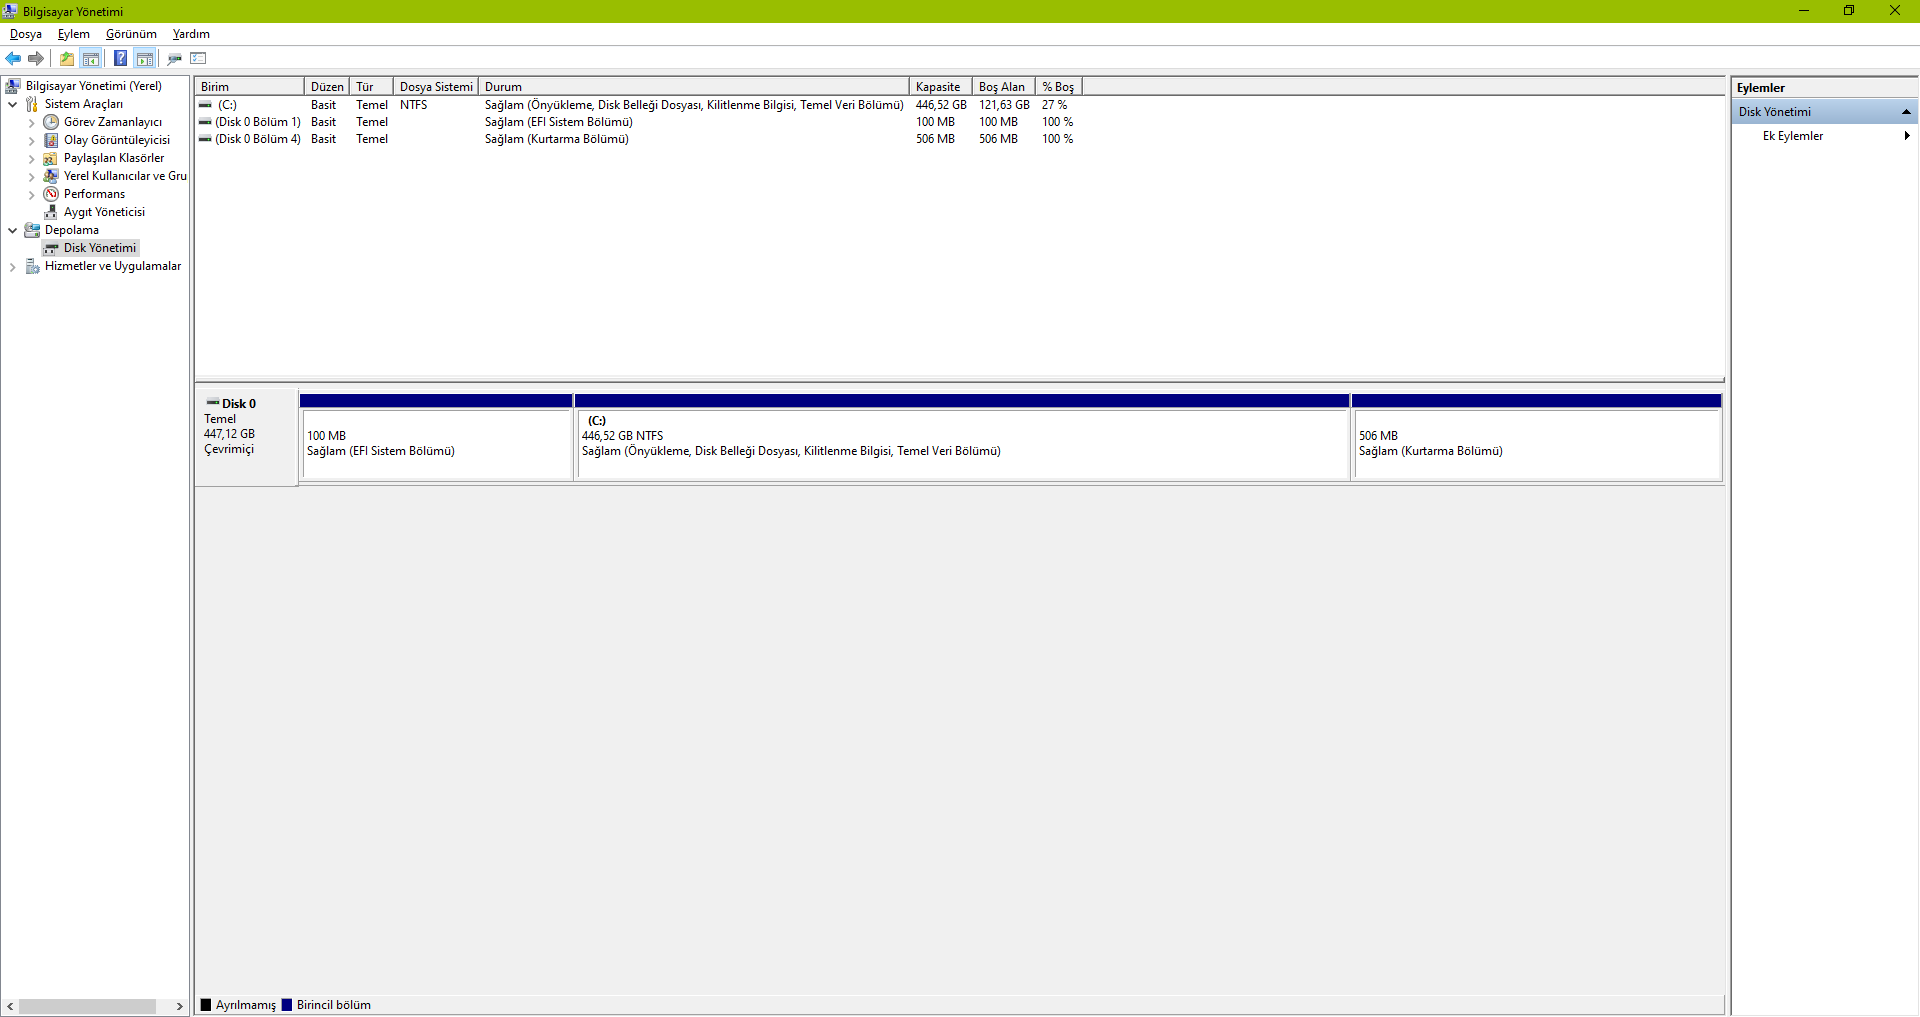Image resolution: width=1920 pixels, height=1017 pixels.
Task: Sort by the Durum column header
Action: pyautogui.click(x=694, y=87)
